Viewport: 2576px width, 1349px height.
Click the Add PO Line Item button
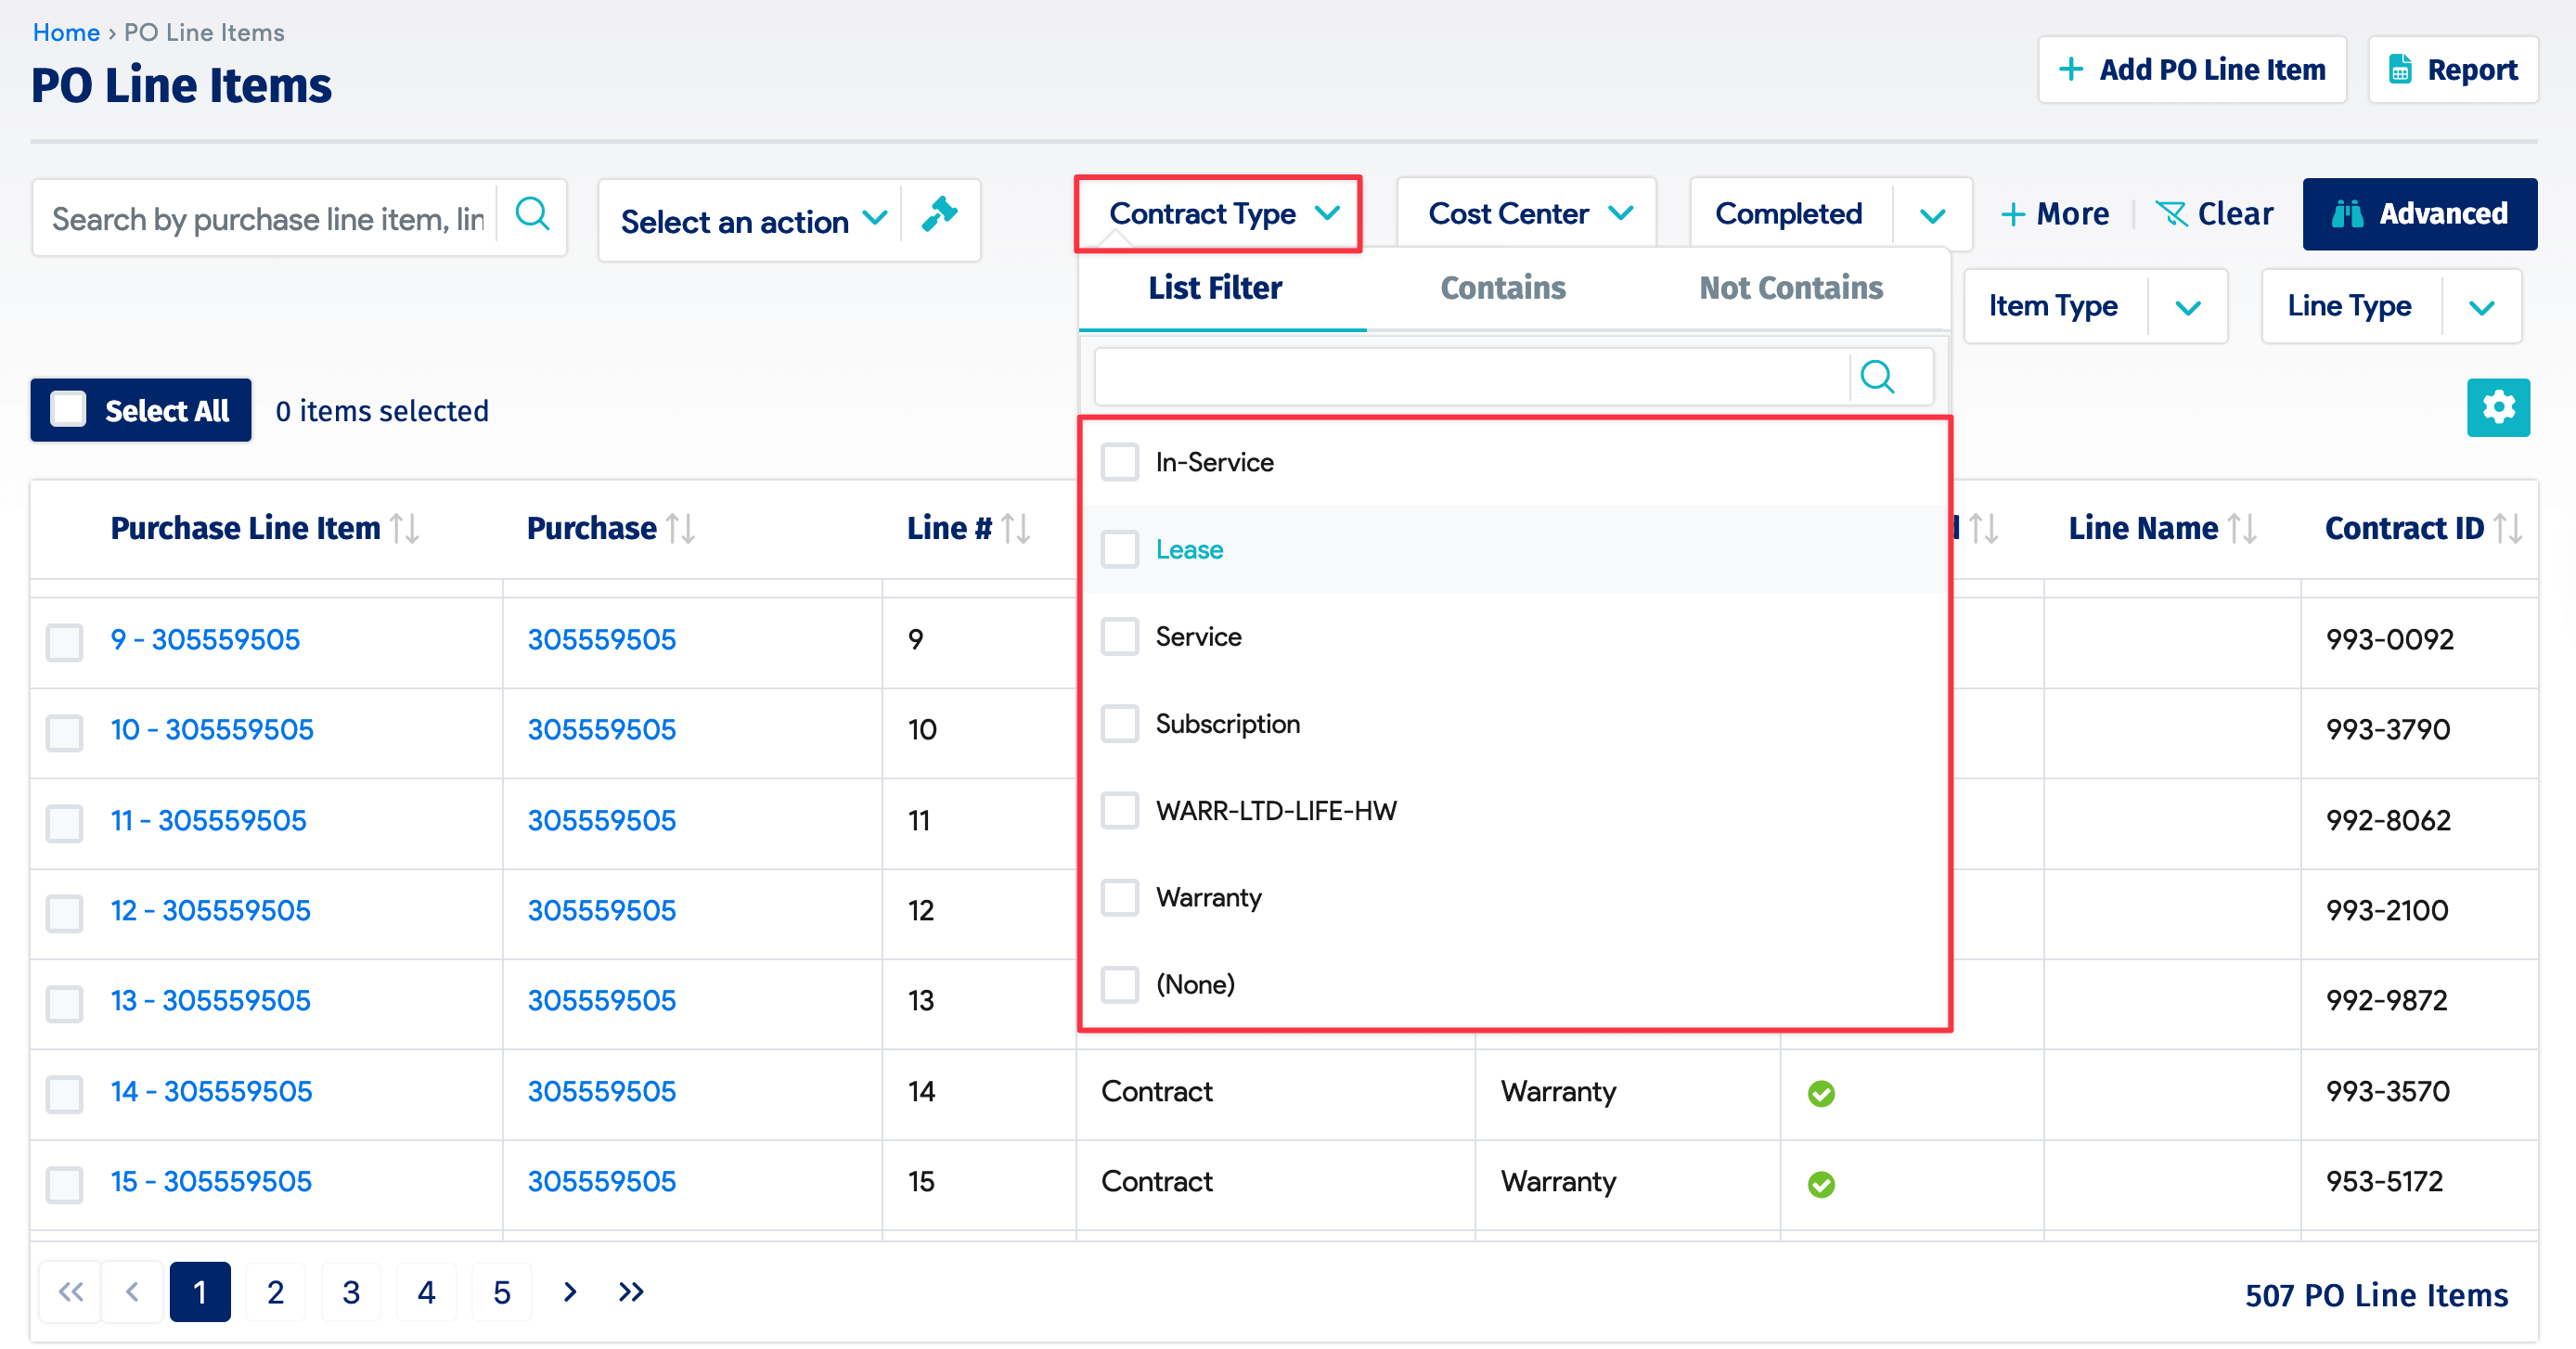click(x=2192, y=69)
